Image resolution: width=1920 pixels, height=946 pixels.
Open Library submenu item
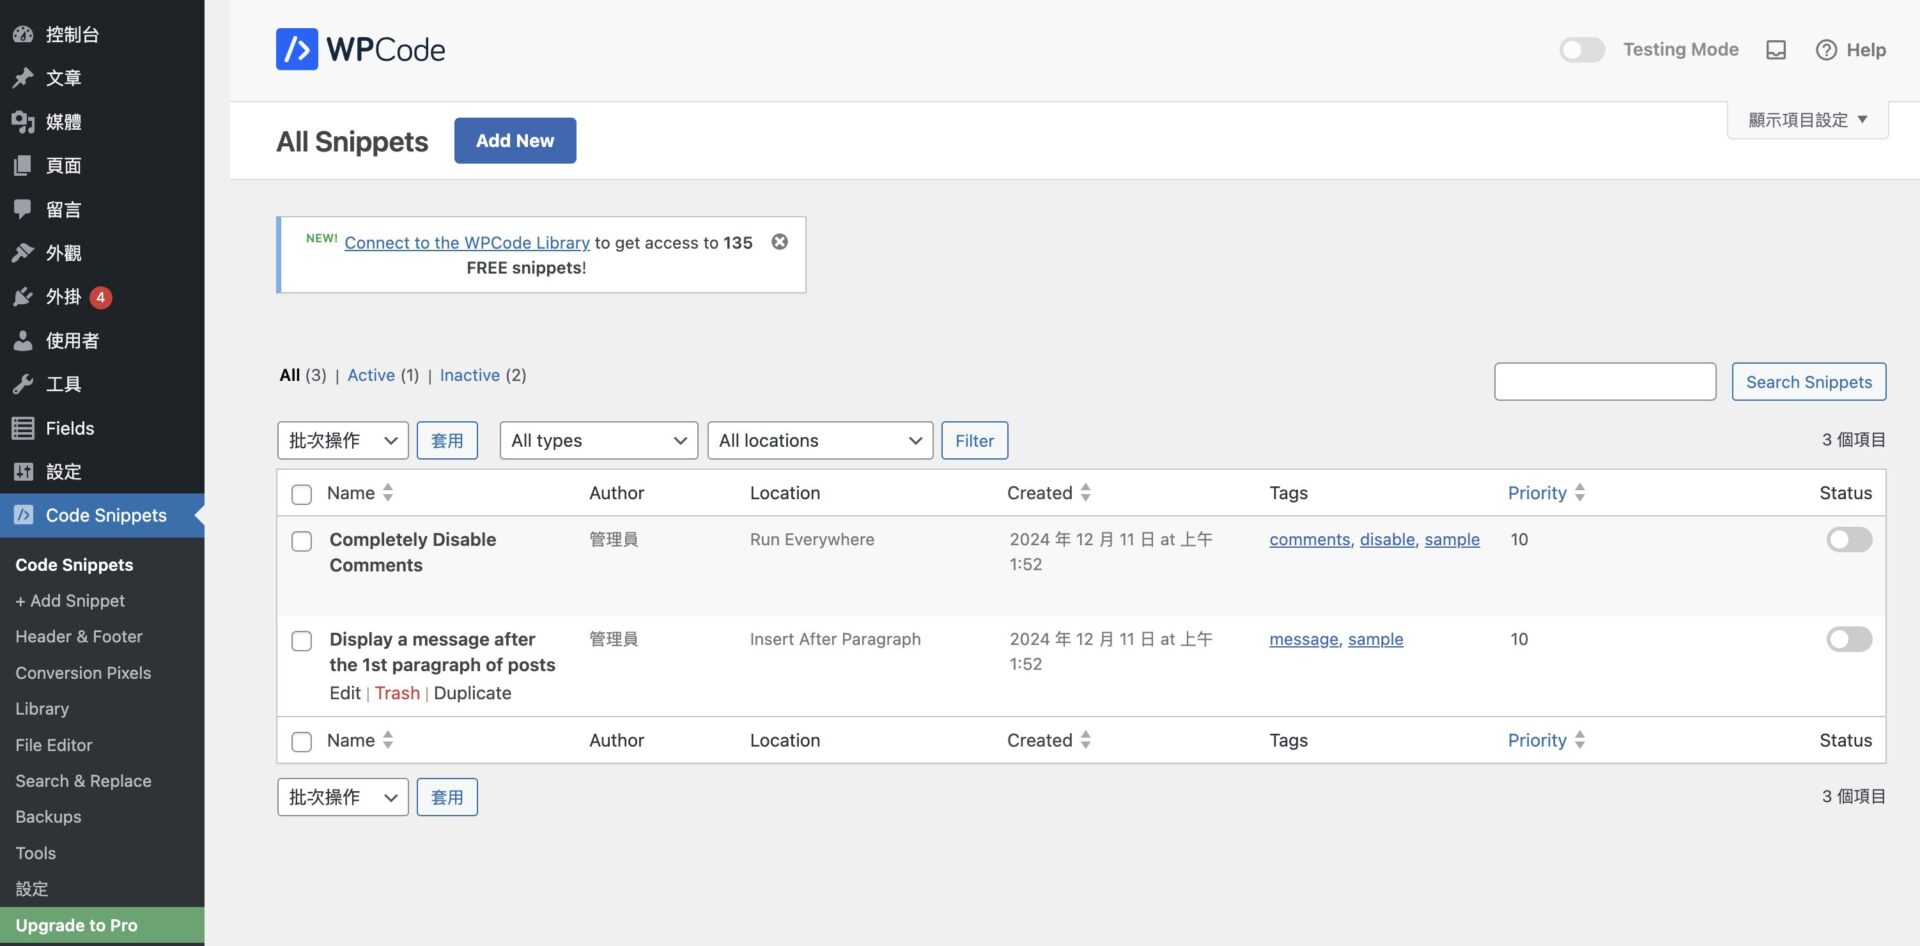coord(42,709)
